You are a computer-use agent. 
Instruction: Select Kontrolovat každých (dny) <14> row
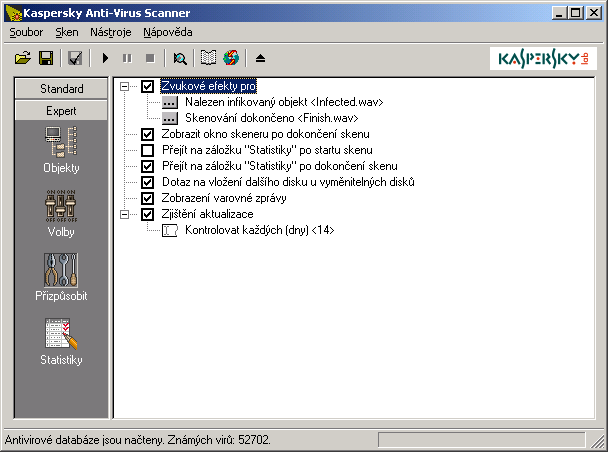click(x=259, y=230)
